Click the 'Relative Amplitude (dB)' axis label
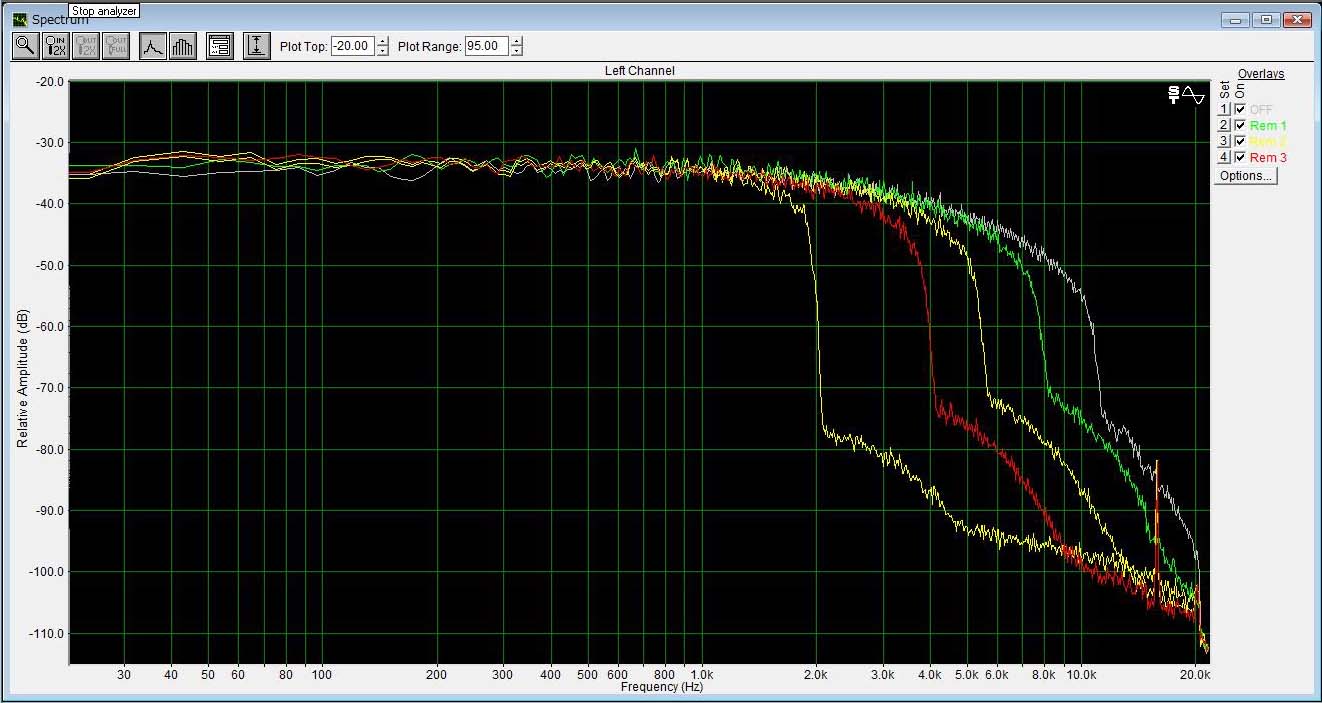The image size is (1322, 703). (22, 376)
